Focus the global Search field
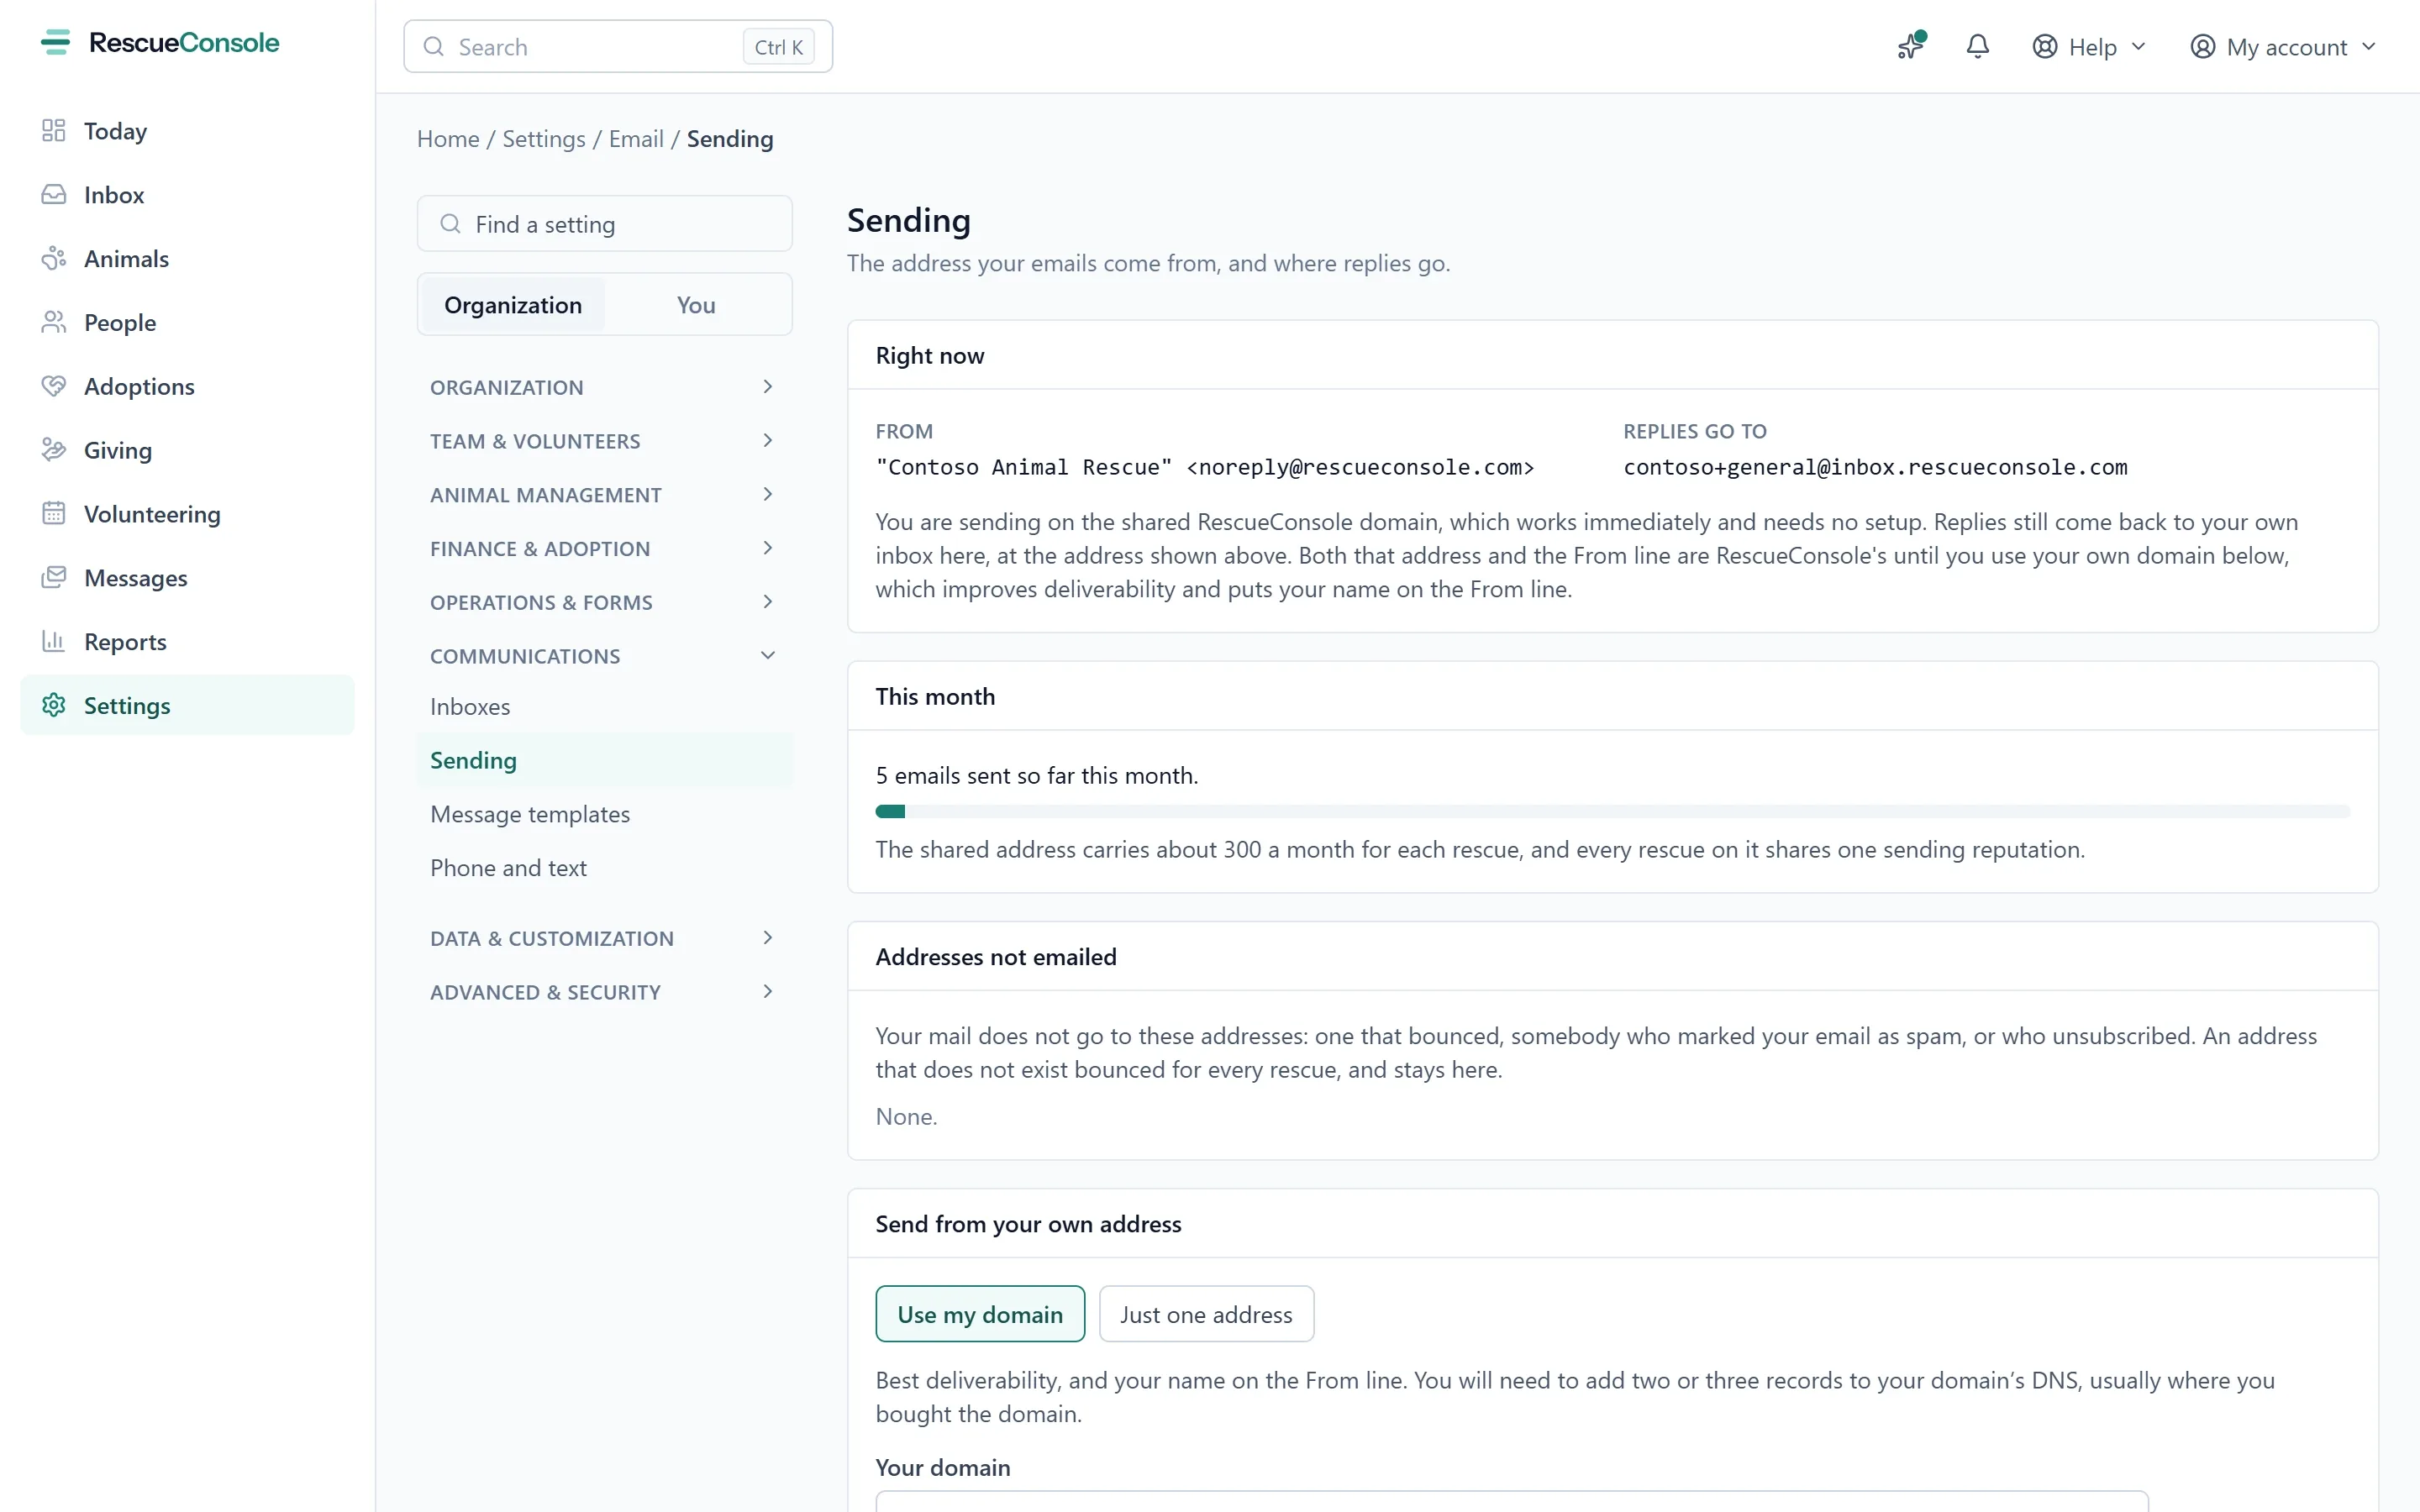The width and height of the screenshot is (2420, 1512). pos(618,46)
